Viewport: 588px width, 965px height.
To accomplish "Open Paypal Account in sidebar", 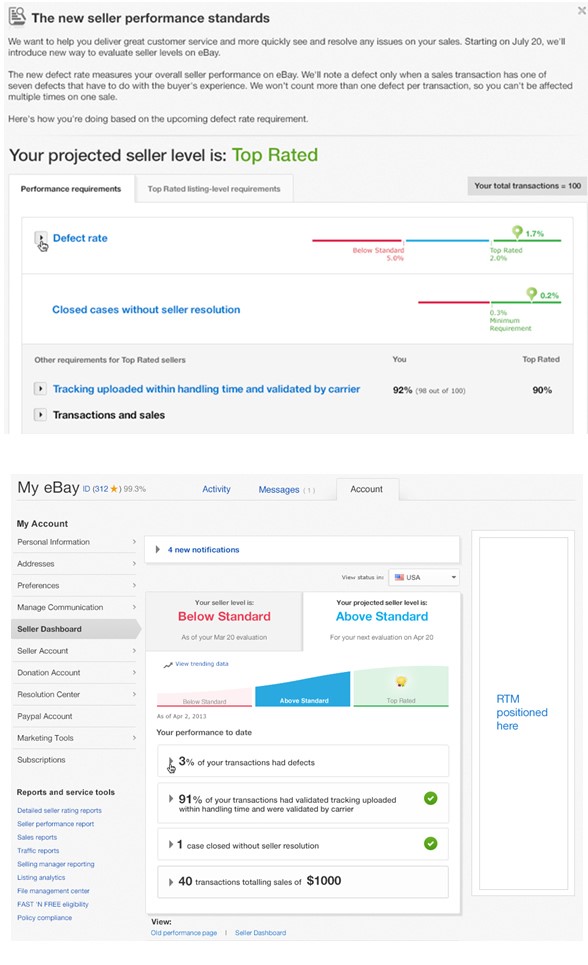I will click(75, 716).
